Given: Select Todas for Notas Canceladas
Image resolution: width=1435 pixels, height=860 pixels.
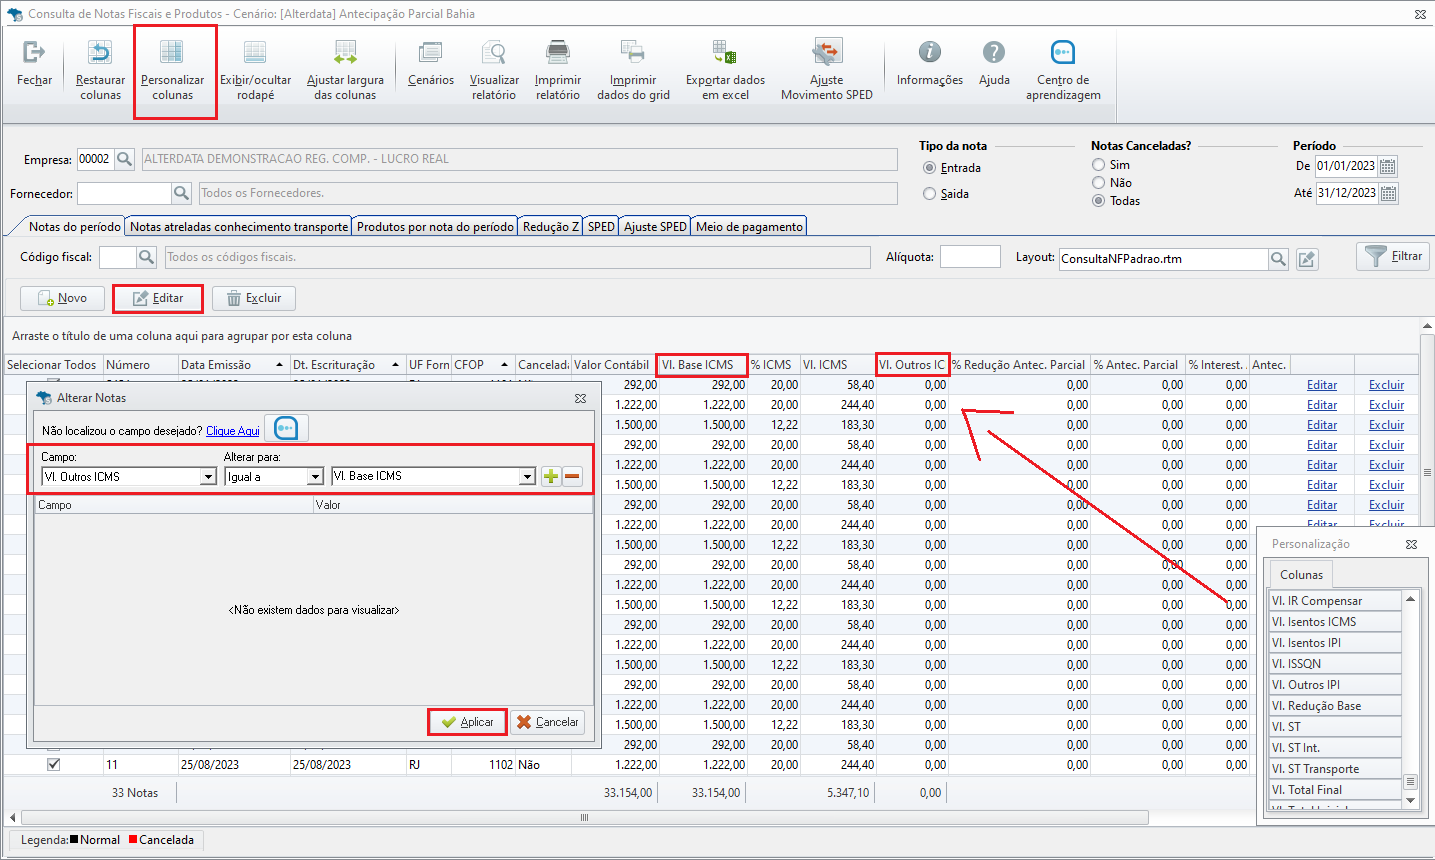Looking at the screenshot, I should tap(1099, 201).
